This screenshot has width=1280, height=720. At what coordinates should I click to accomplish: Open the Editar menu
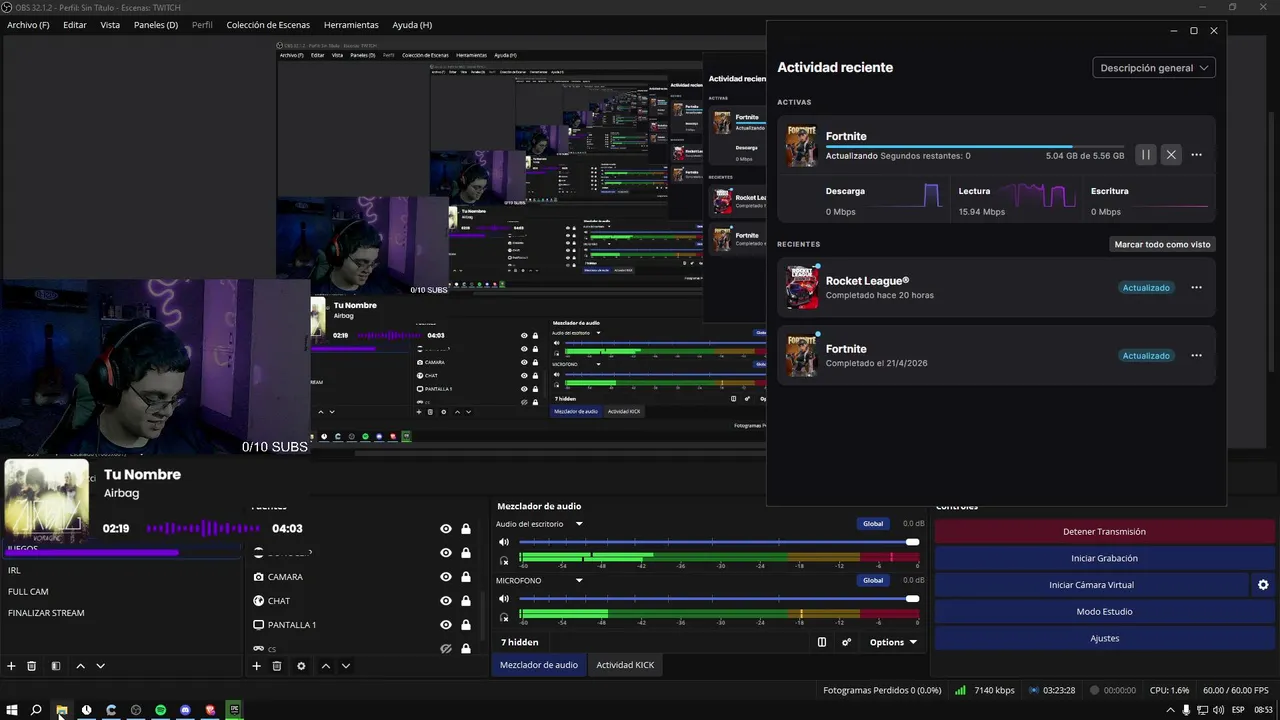tap(75, 25)
